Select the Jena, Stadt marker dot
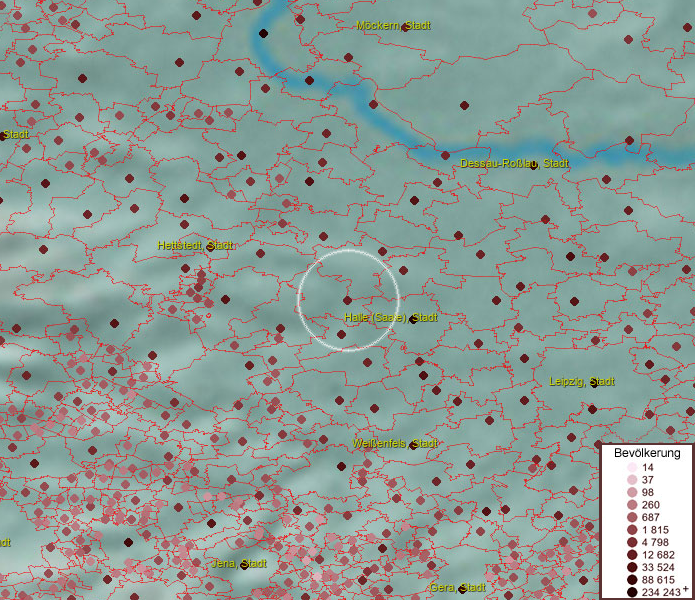Image resolution: width=695 pixels, height=600 pixels. pyautogui.click(x=243, y=565)
